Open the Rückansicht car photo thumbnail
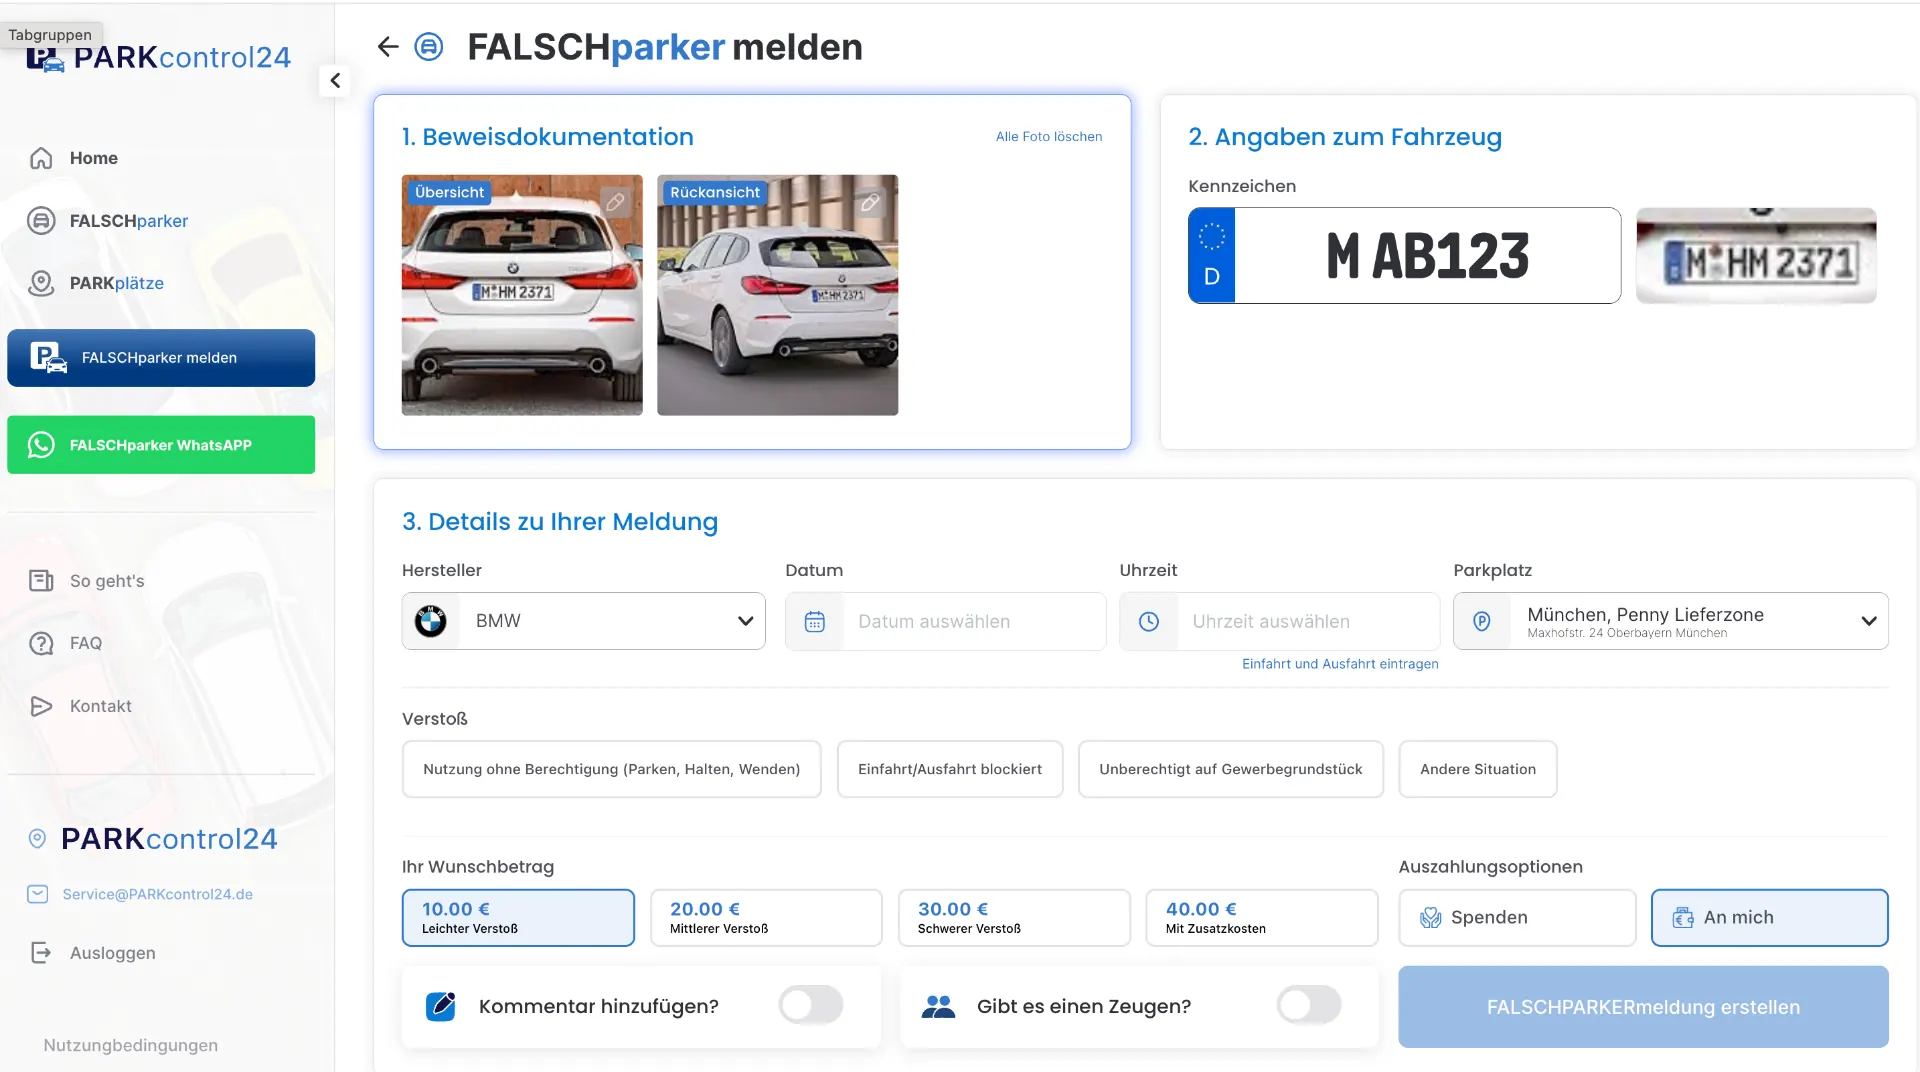The image size is (1920, 1072). [x=778, y=295]
